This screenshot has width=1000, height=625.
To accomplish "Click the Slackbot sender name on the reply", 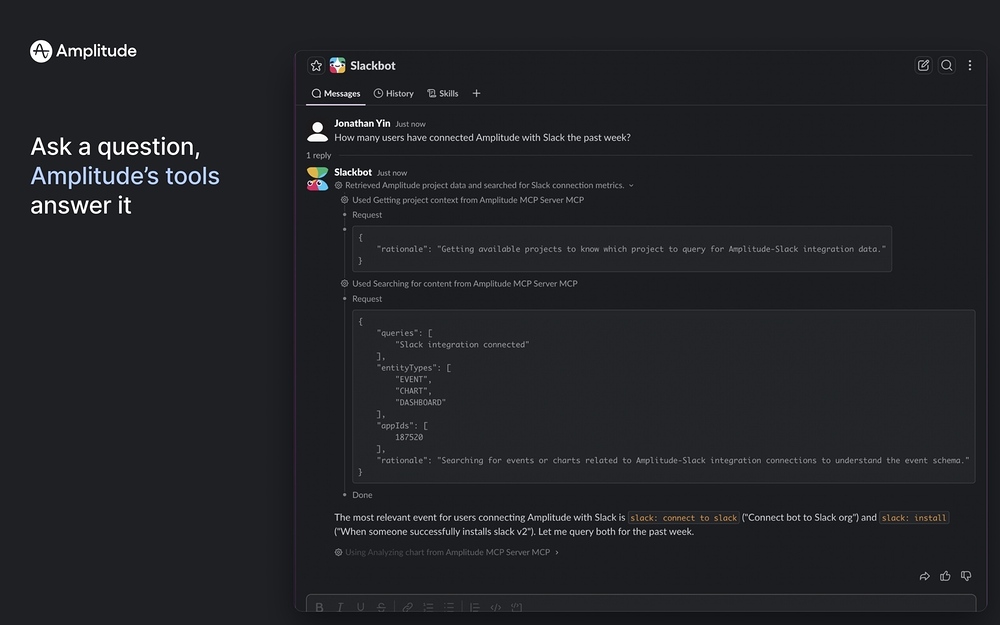I will click(353, 172).
